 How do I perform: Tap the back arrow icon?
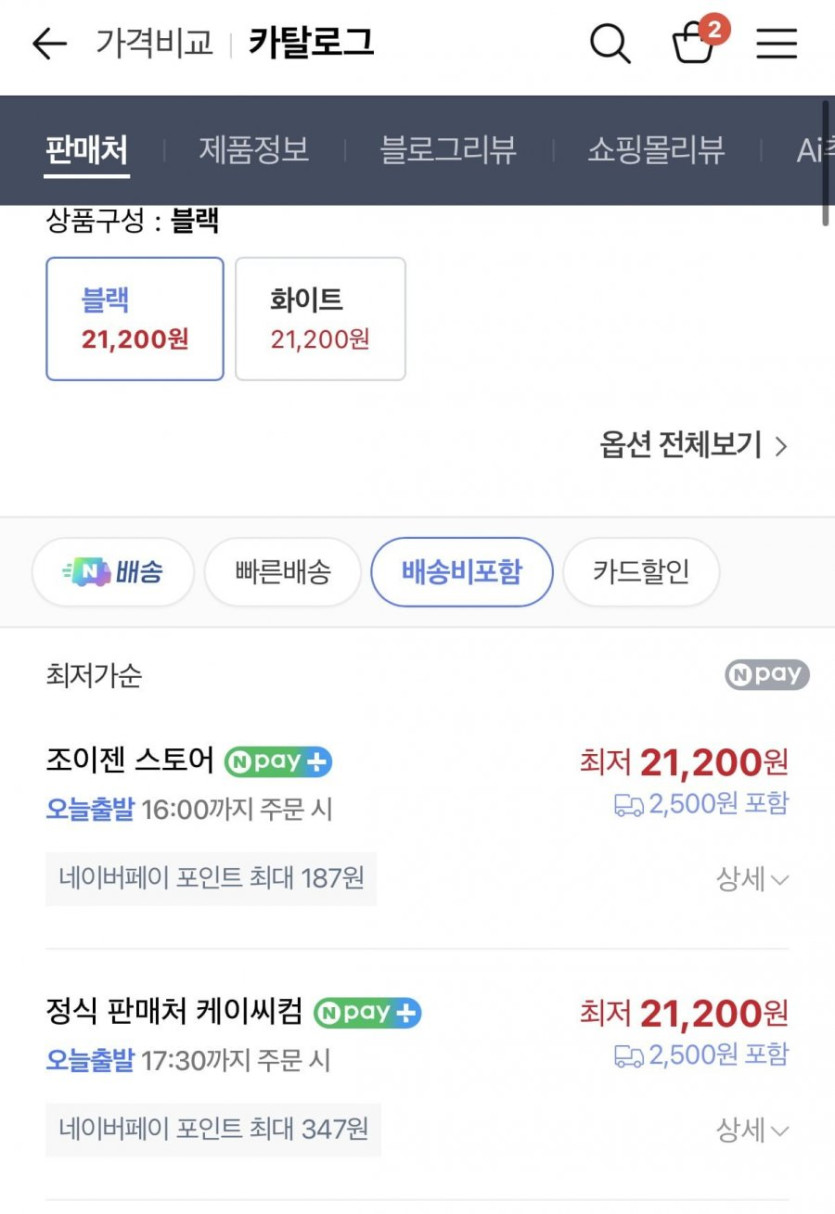point(48,44)
